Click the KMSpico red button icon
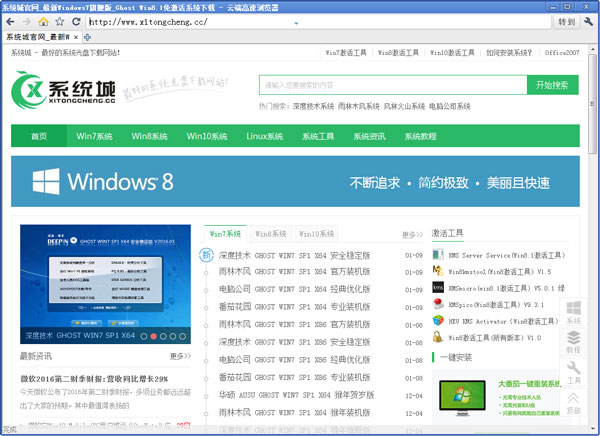Viewport: 600px width, 436px height. pos(438,304)
